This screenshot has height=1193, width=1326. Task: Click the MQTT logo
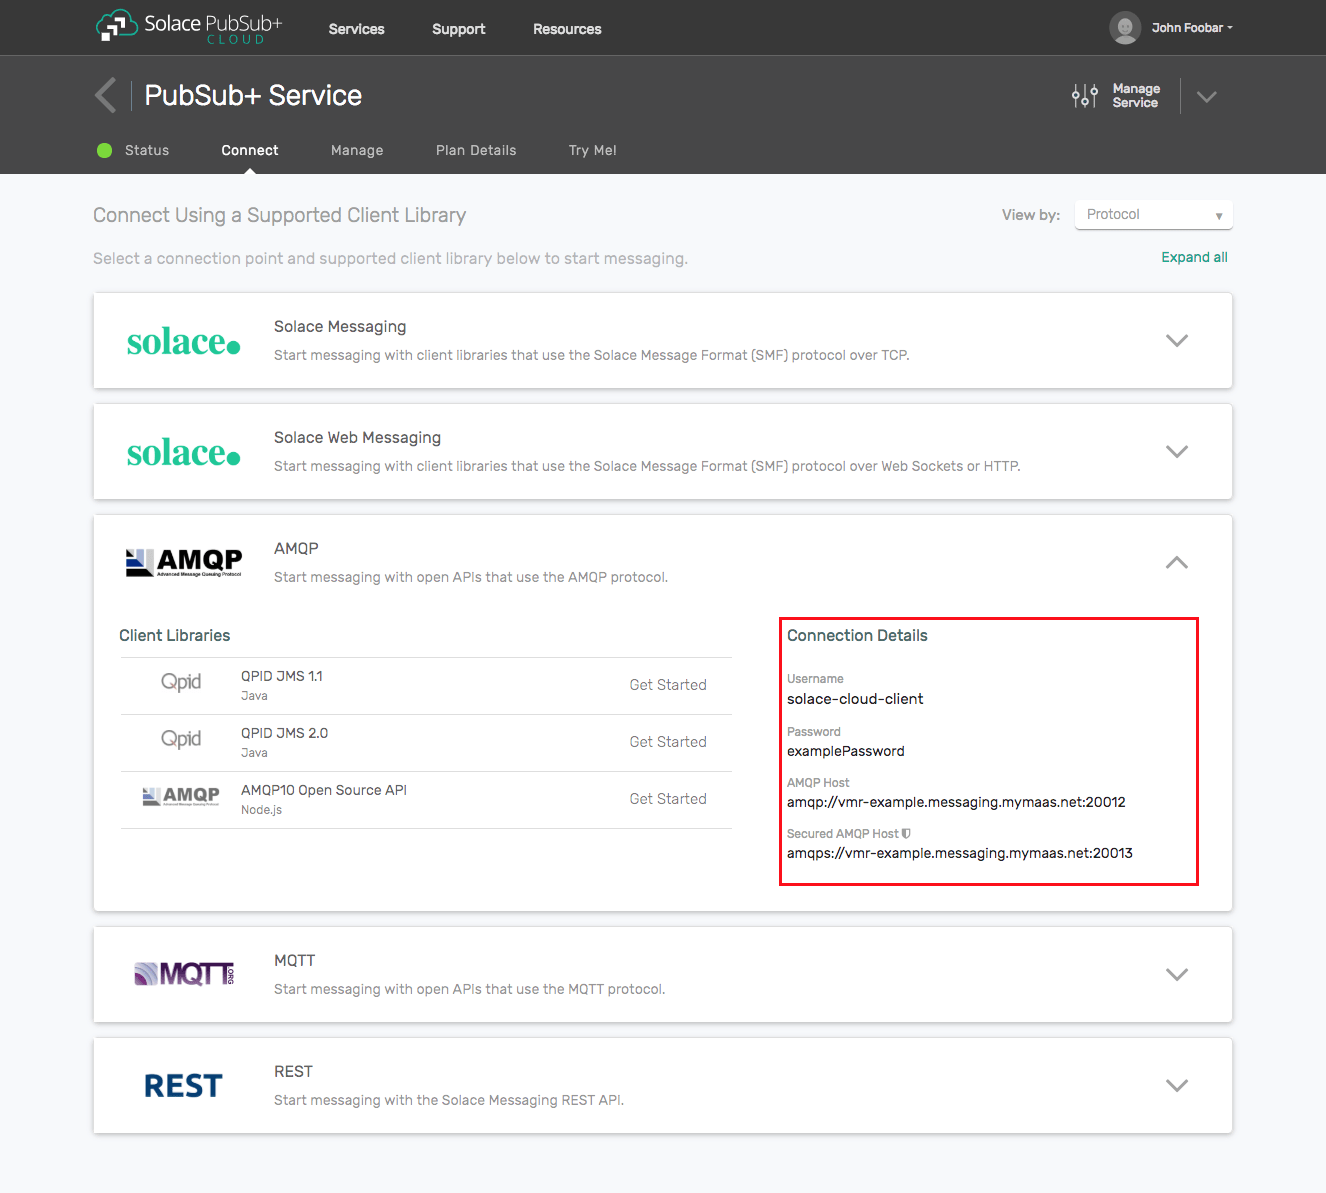click(x=184, y=974)
